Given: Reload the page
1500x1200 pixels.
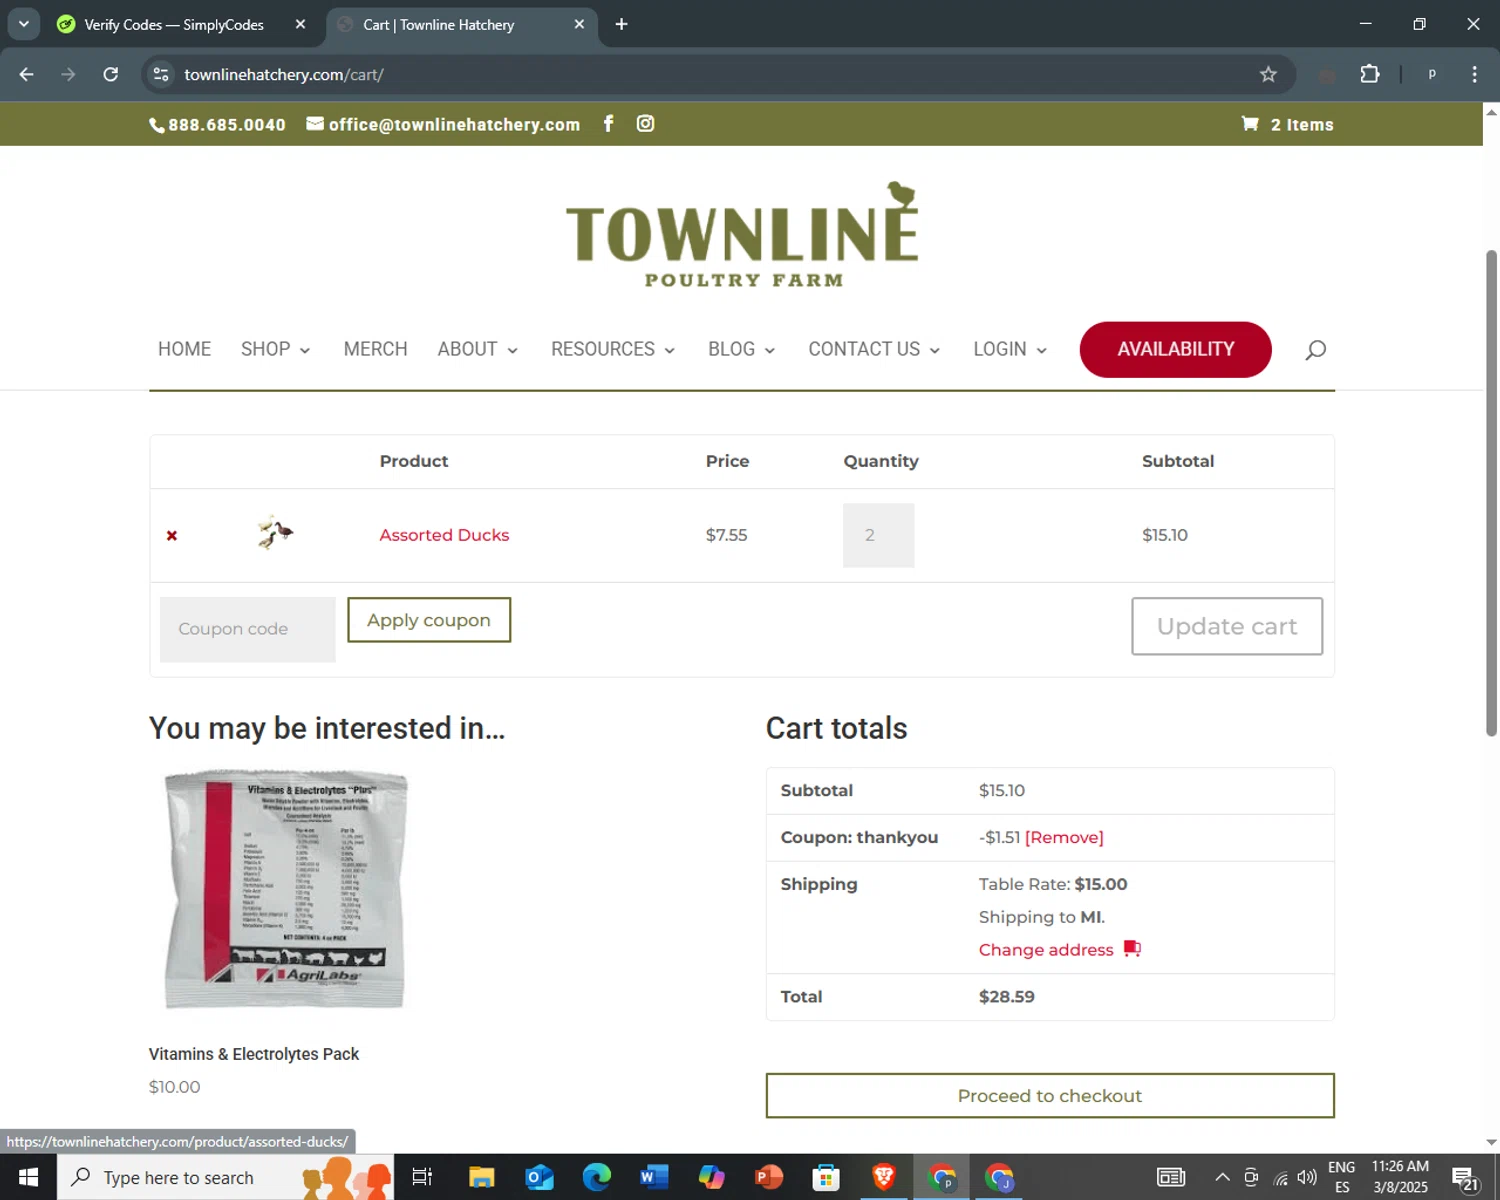Looking at the screenshot, I should 111,74.
